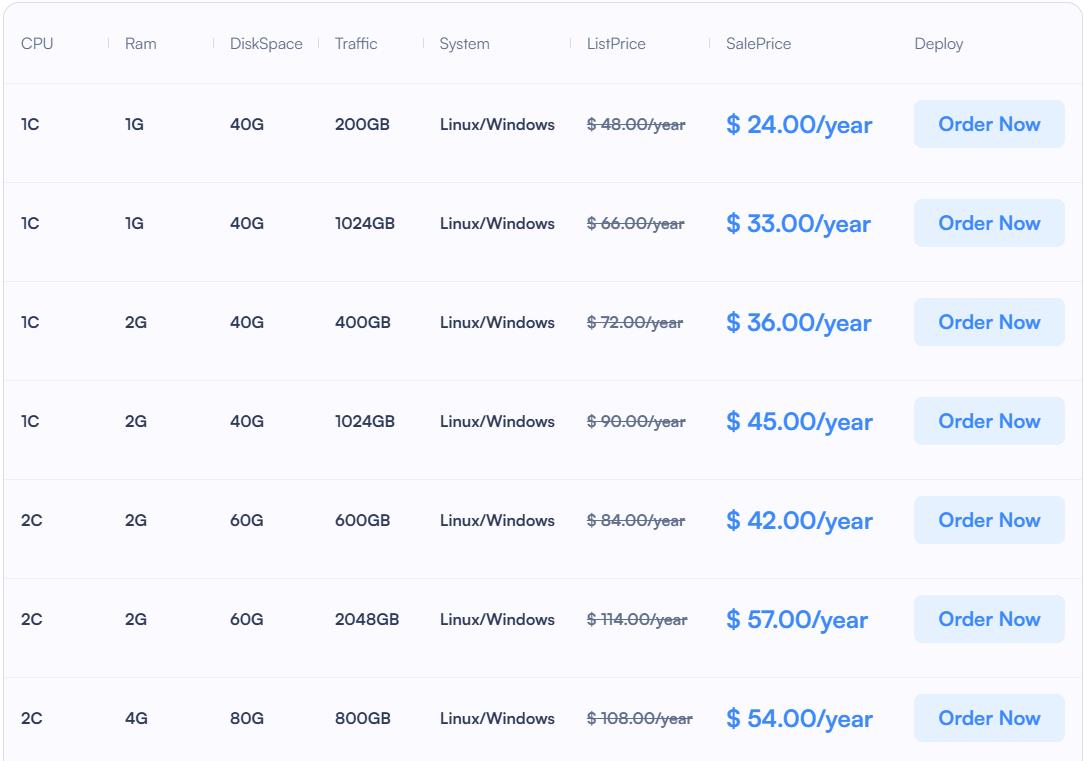Click the struck-through $ 114.00/year list price
The image size is (1084, 761).
pyautogui.click(x=637, y=620)
